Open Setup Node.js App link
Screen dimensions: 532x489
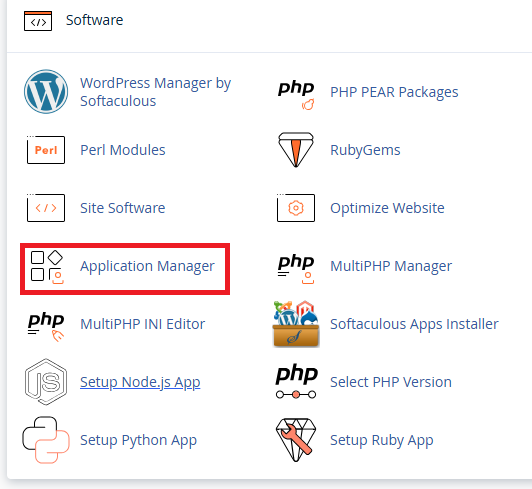coord(140,382)
